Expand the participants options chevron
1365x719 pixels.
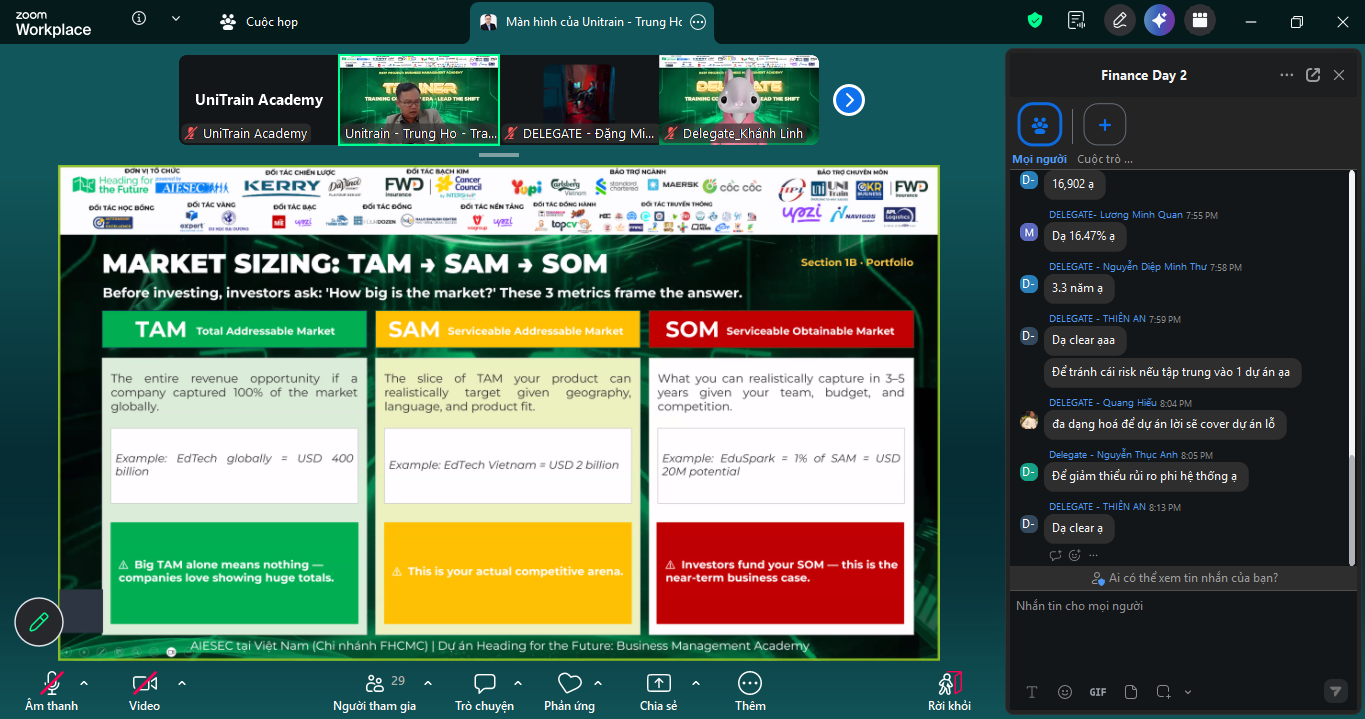tap(428, 683)
